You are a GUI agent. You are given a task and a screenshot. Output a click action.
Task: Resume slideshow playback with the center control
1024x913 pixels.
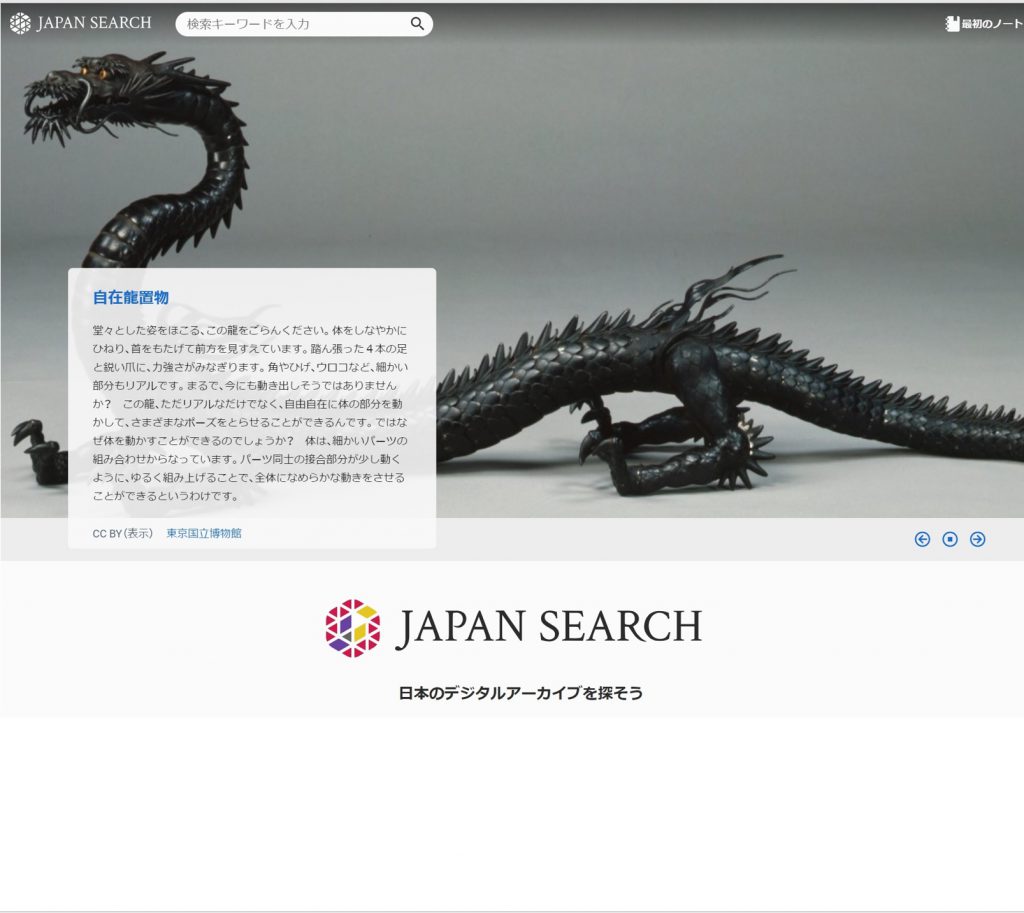(x=950, y=539)
